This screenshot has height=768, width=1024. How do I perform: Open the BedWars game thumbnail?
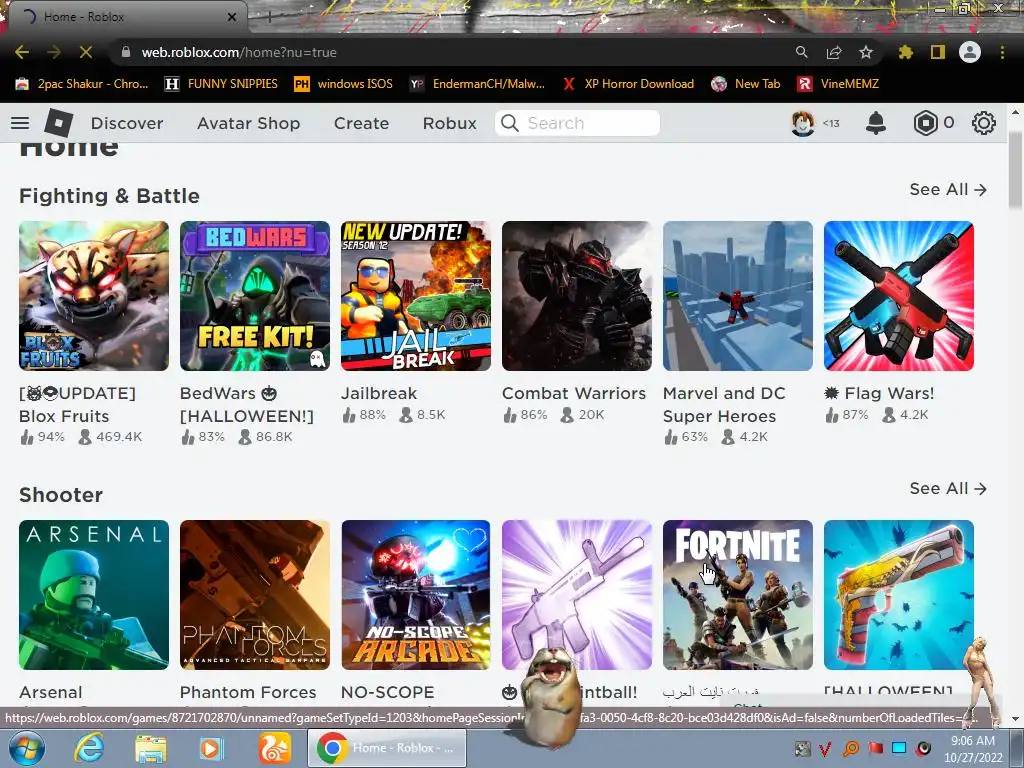(255, 296)
